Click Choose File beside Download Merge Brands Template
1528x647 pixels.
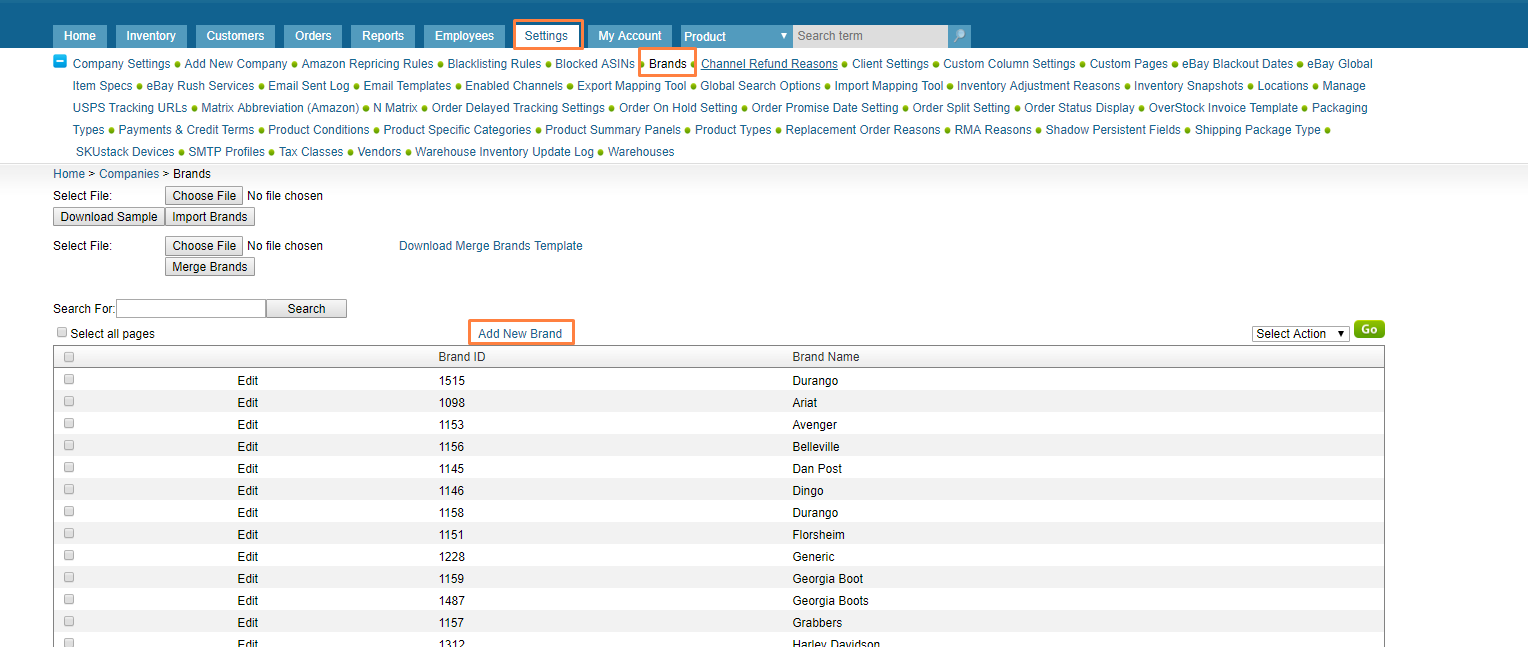(x=204, y=246)
